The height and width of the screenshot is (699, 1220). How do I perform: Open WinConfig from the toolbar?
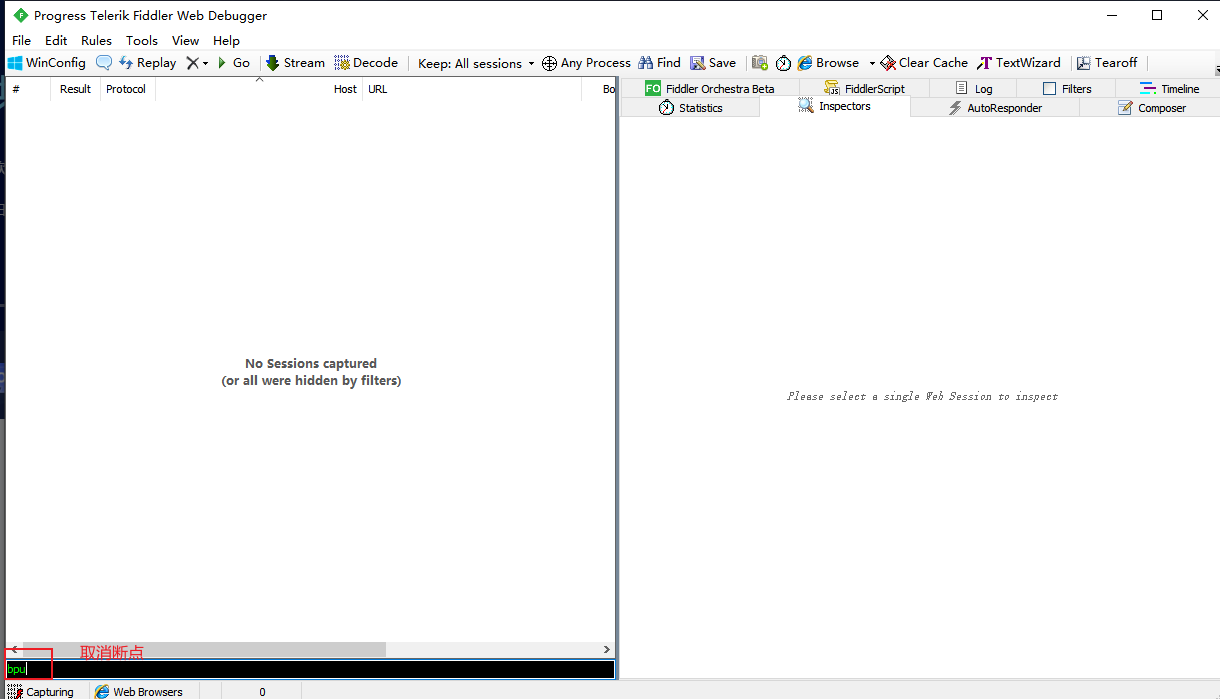47,63
